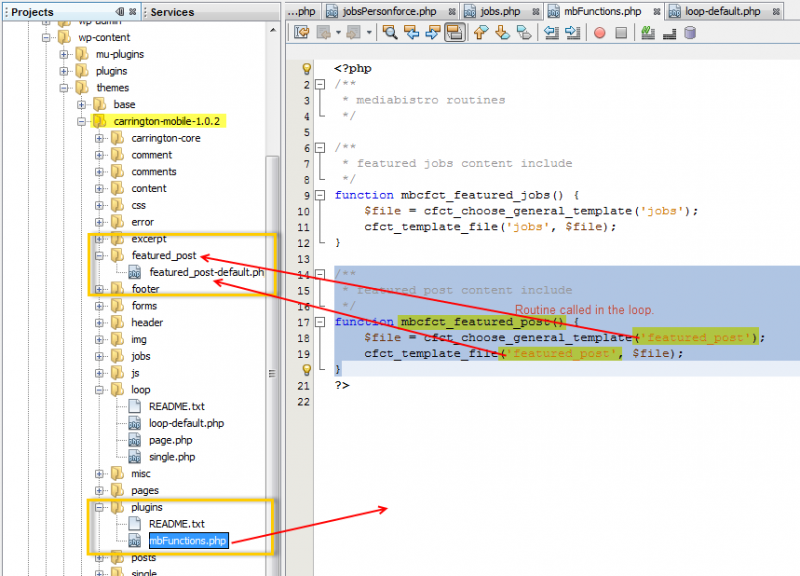Image resolution: width=800 pixels, height=576 pixels.
Task: Click the Projects panel vertical scrollbar
Action: (x=272, y=373)
